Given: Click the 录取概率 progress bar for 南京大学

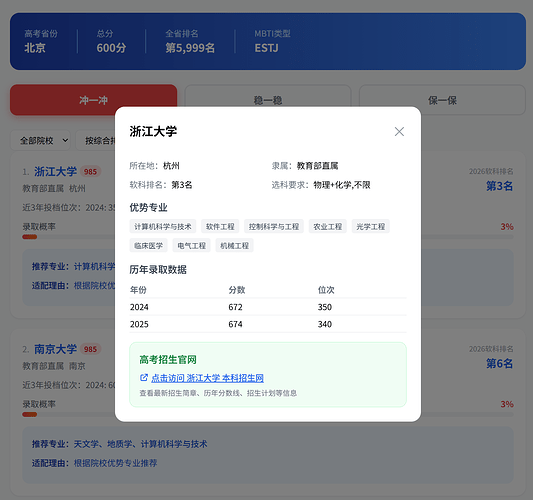Looking at the screenshot, I should point(68,415).
